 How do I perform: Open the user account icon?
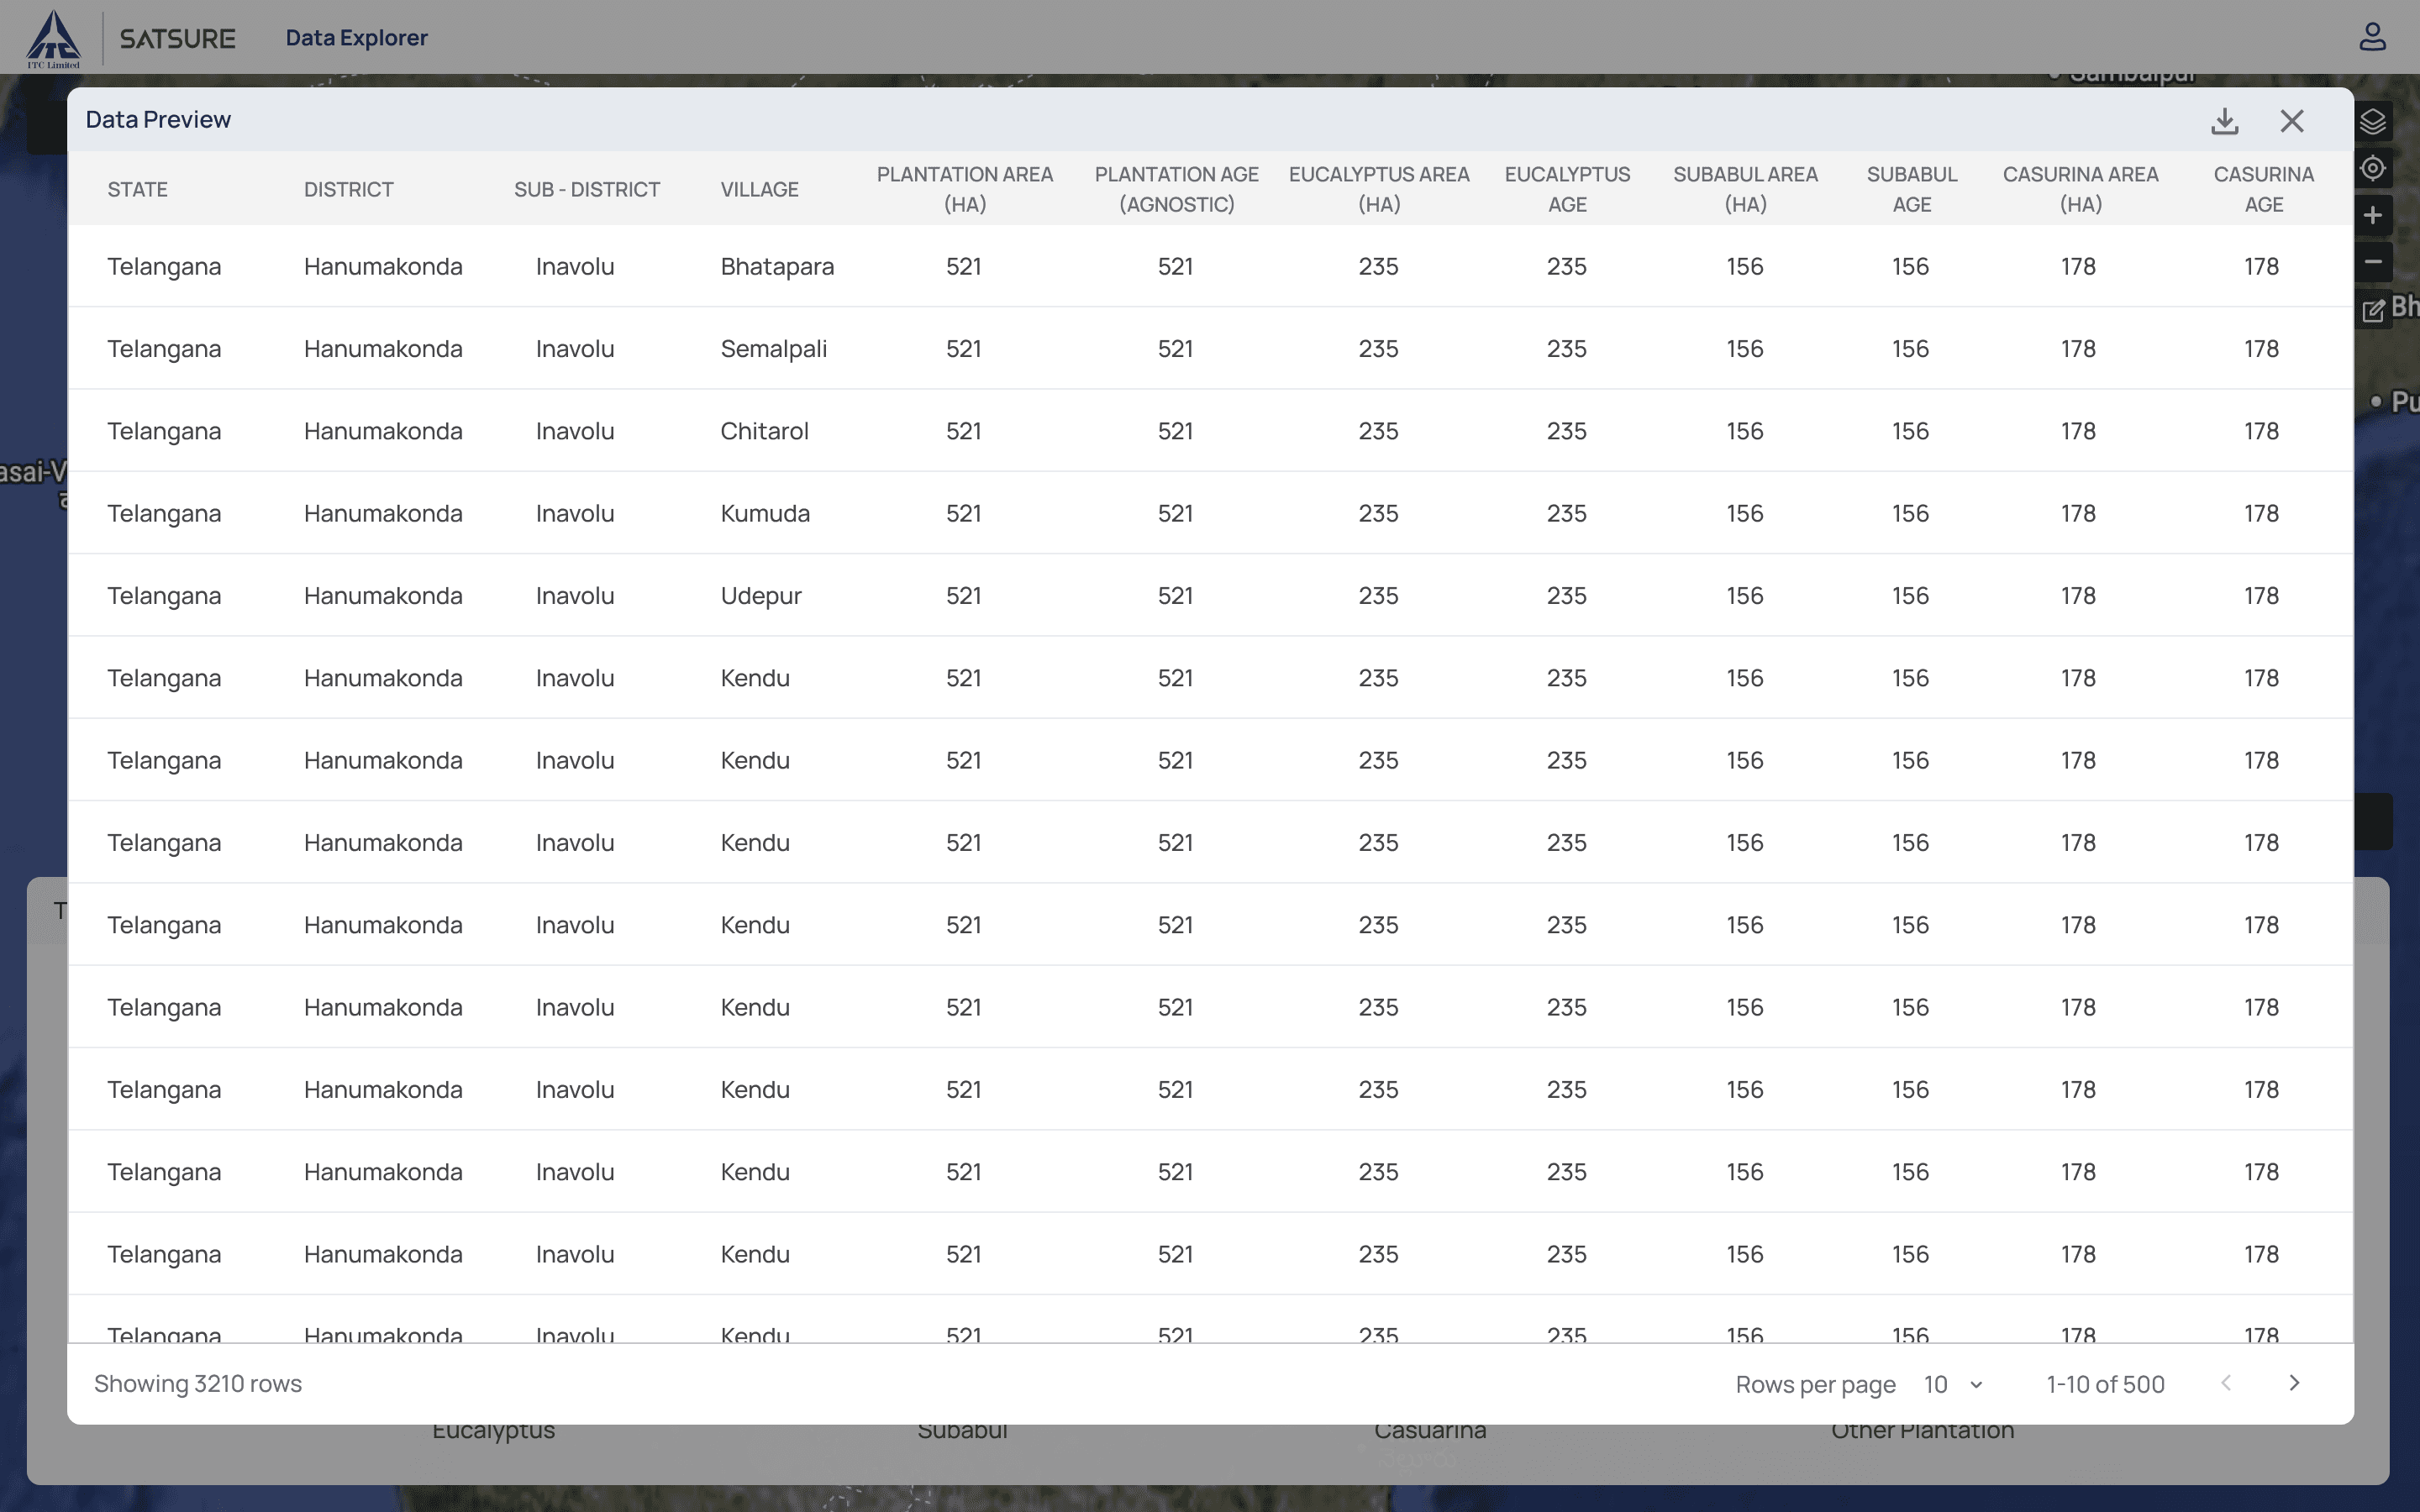tap(2372, 38)
